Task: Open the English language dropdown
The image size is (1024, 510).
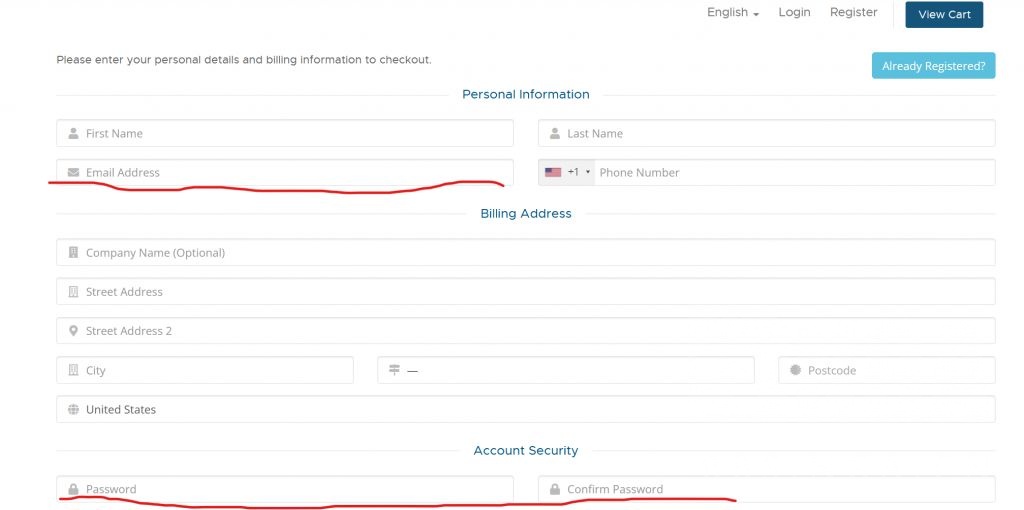Action: (x=733, y=12)
